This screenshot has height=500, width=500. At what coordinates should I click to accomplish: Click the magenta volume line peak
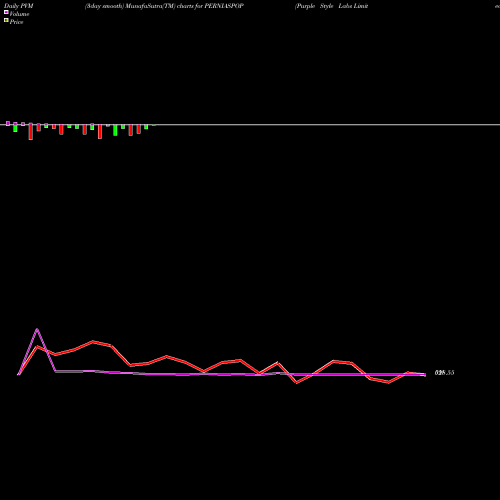[37, 329]
